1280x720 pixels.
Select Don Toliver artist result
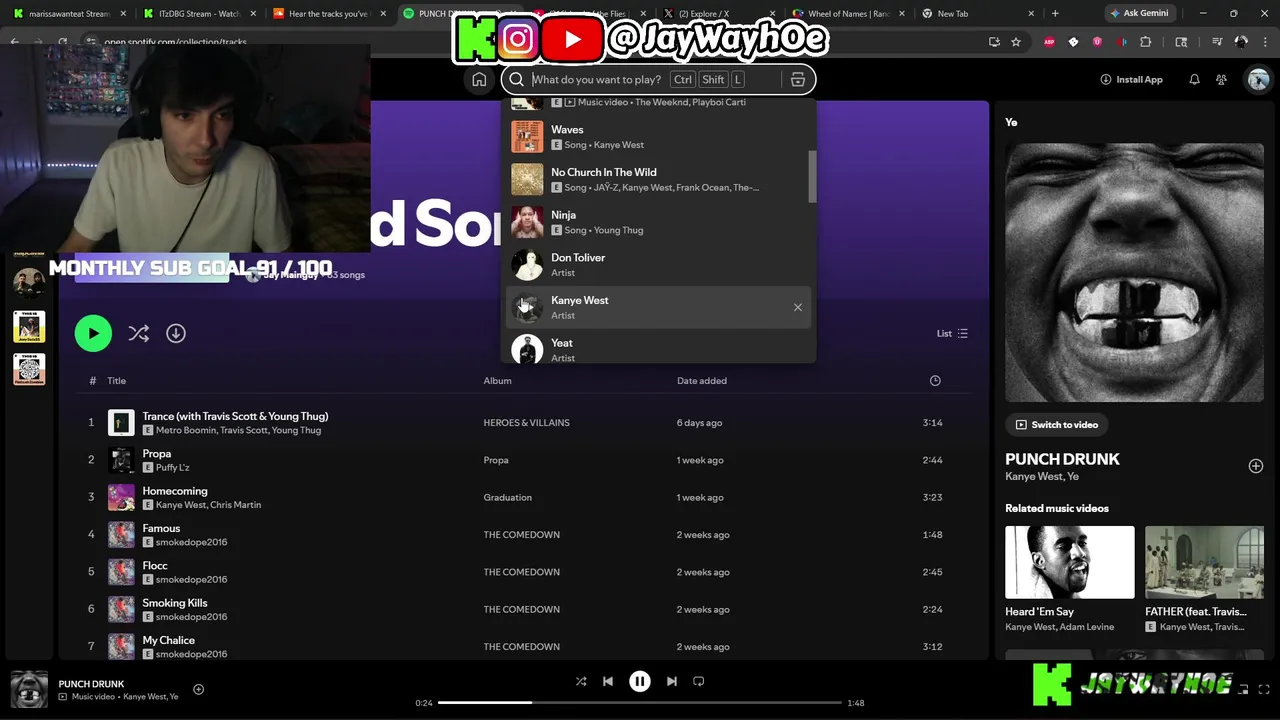click(x=658, y=265)
